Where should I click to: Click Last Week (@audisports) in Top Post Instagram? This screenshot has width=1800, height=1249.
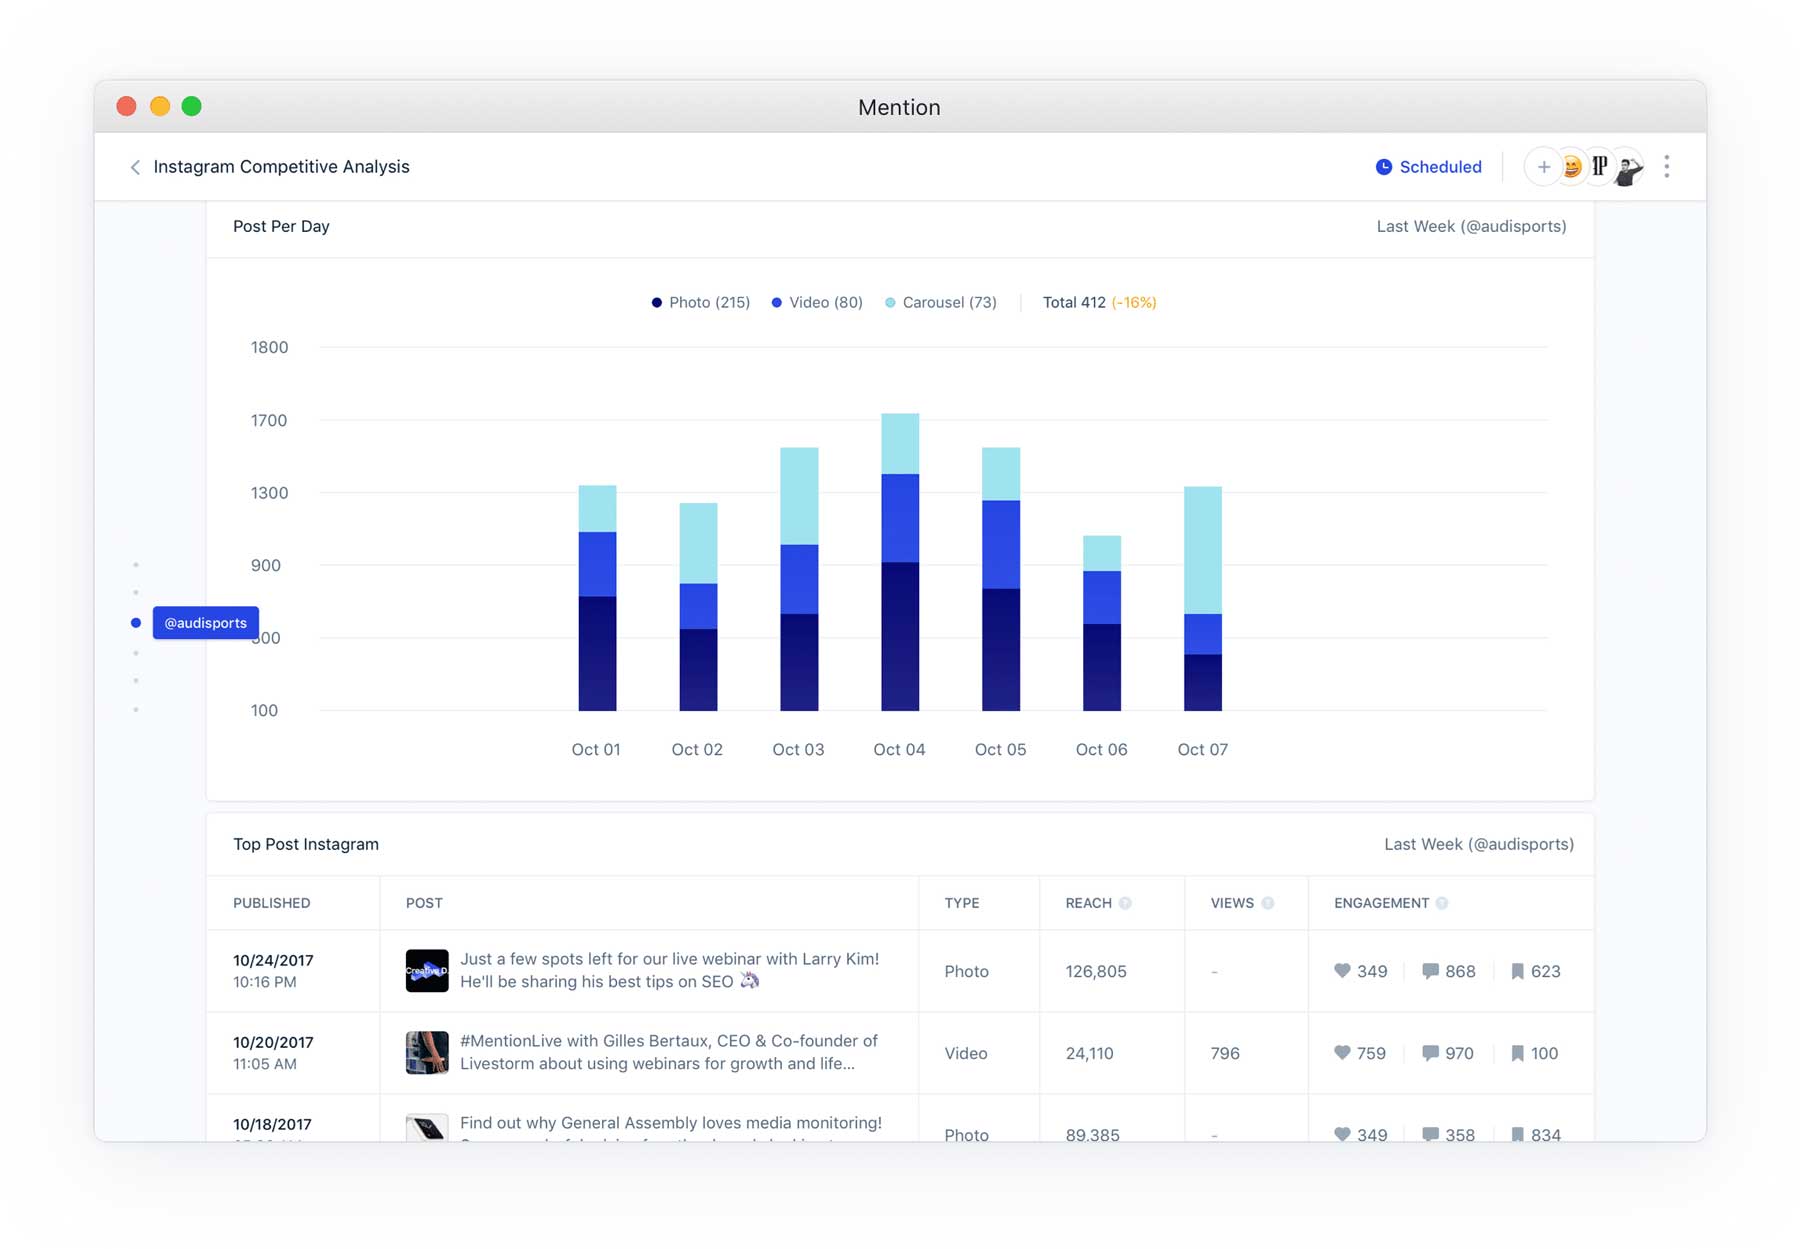[1478, 844]
